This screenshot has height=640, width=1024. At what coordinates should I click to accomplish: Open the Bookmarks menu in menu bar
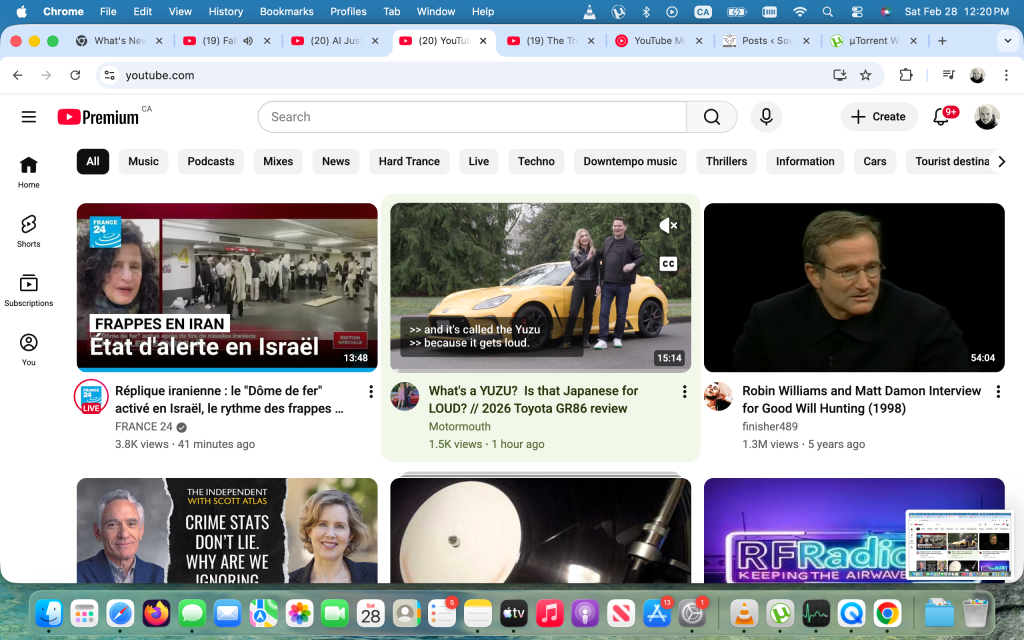pos(286,11)
